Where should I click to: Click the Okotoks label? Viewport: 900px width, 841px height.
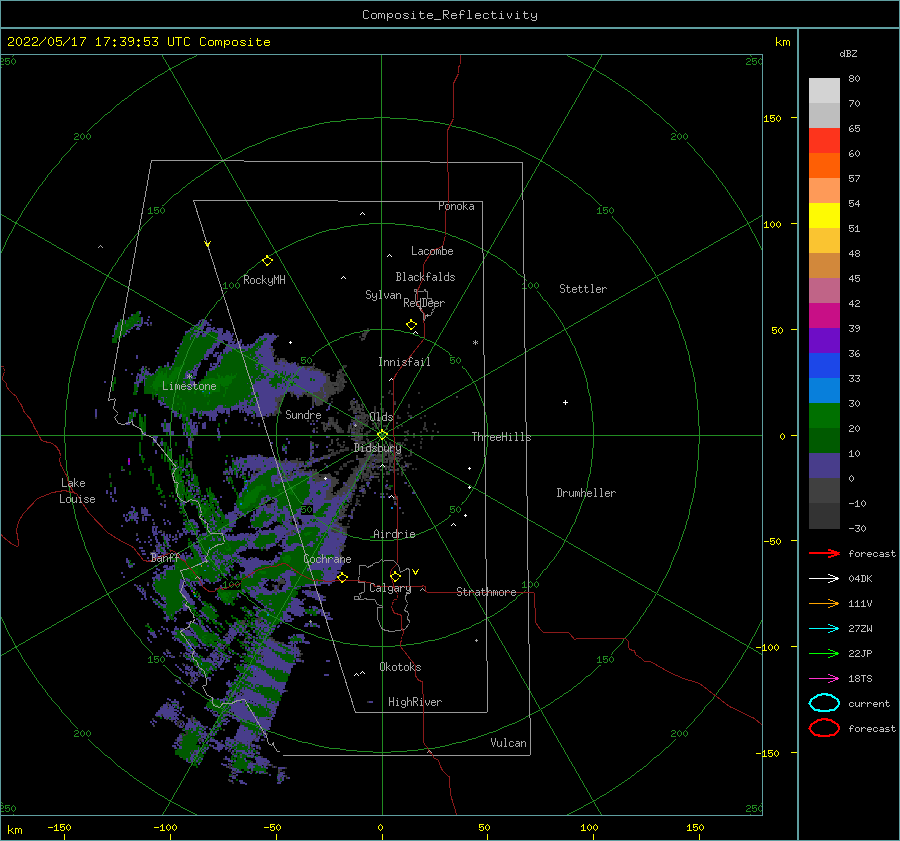[400, 667]
